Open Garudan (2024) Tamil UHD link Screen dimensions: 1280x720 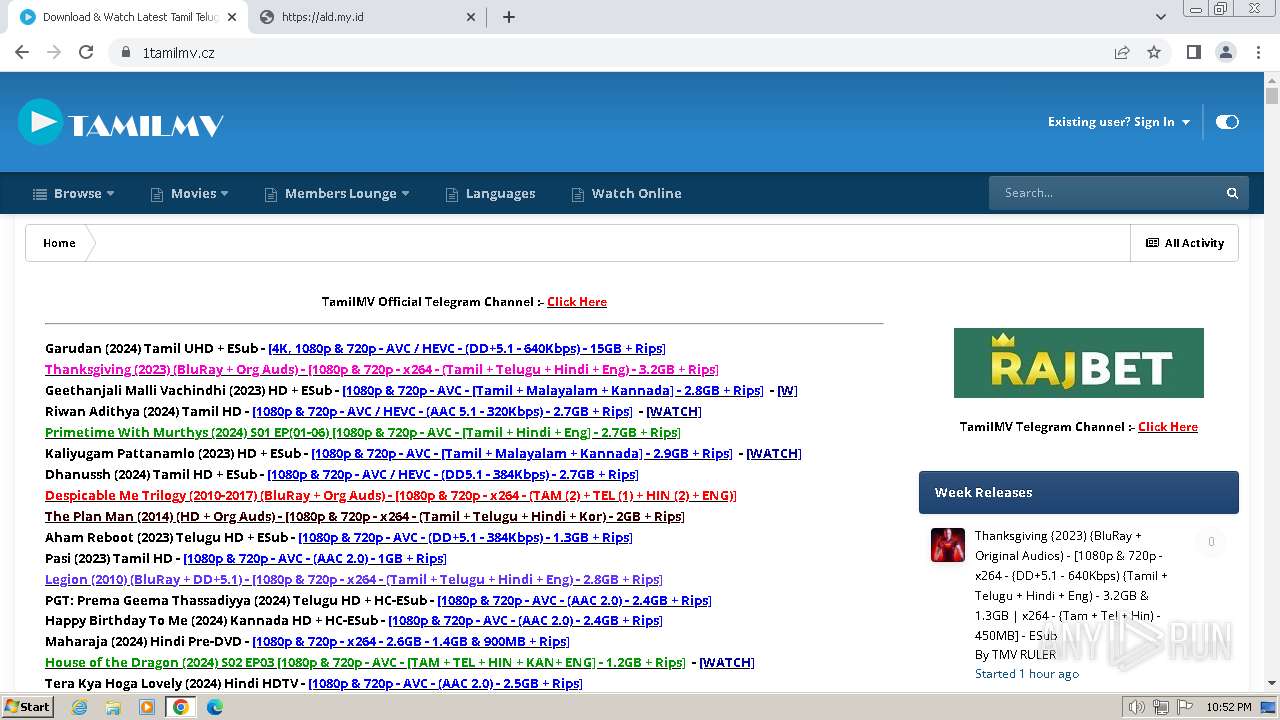(x=466, y=349)
